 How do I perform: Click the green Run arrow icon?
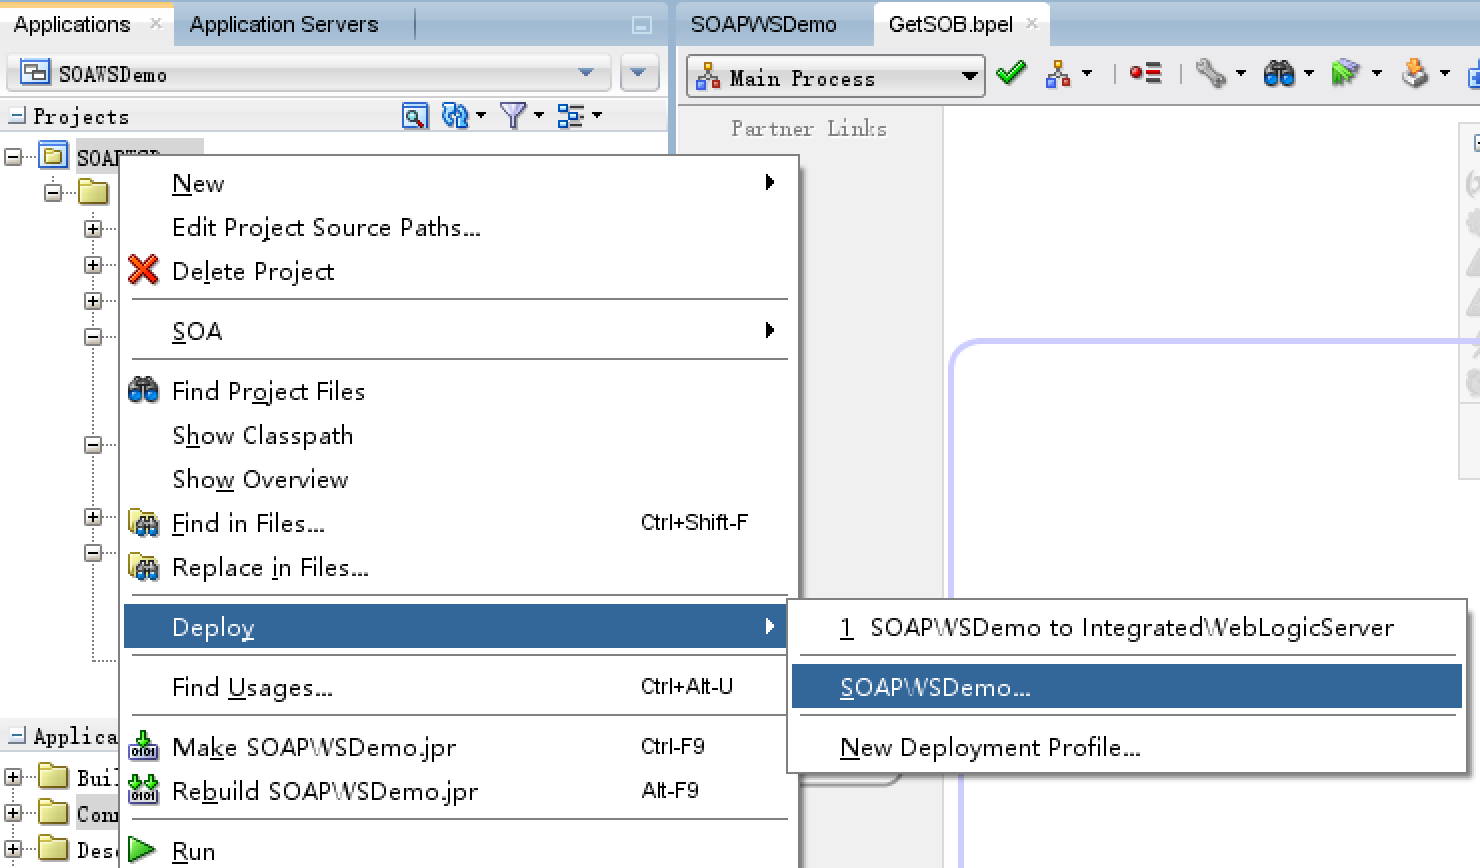(142, 850)
